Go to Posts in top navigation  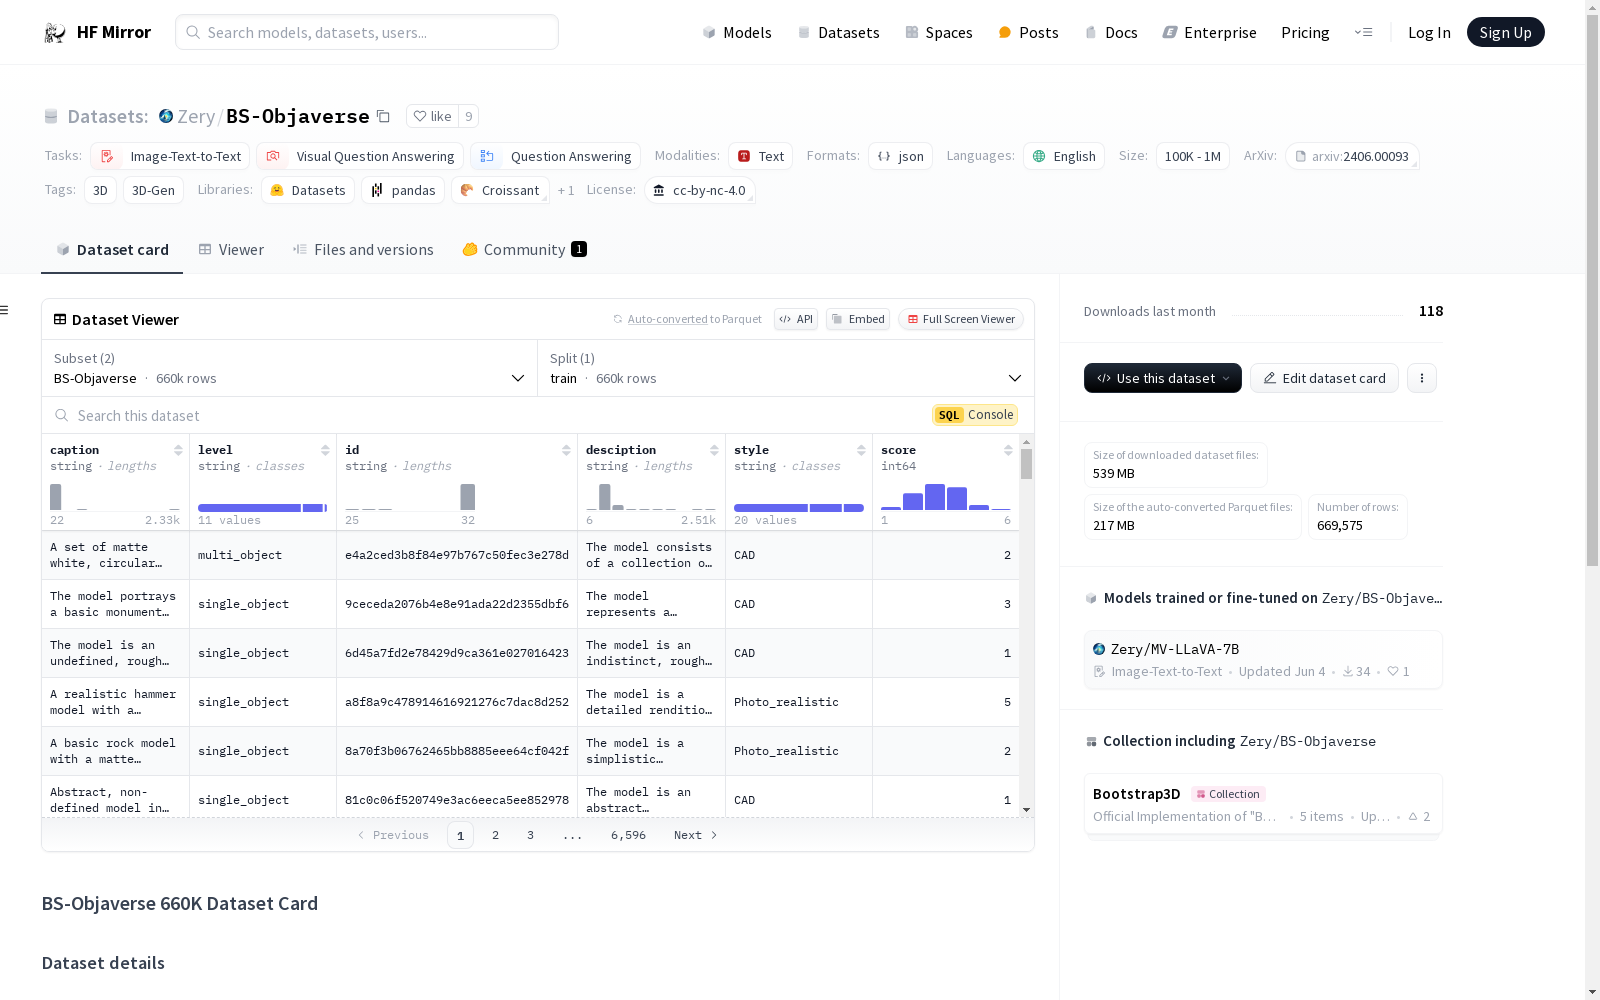click(1028, 32)
